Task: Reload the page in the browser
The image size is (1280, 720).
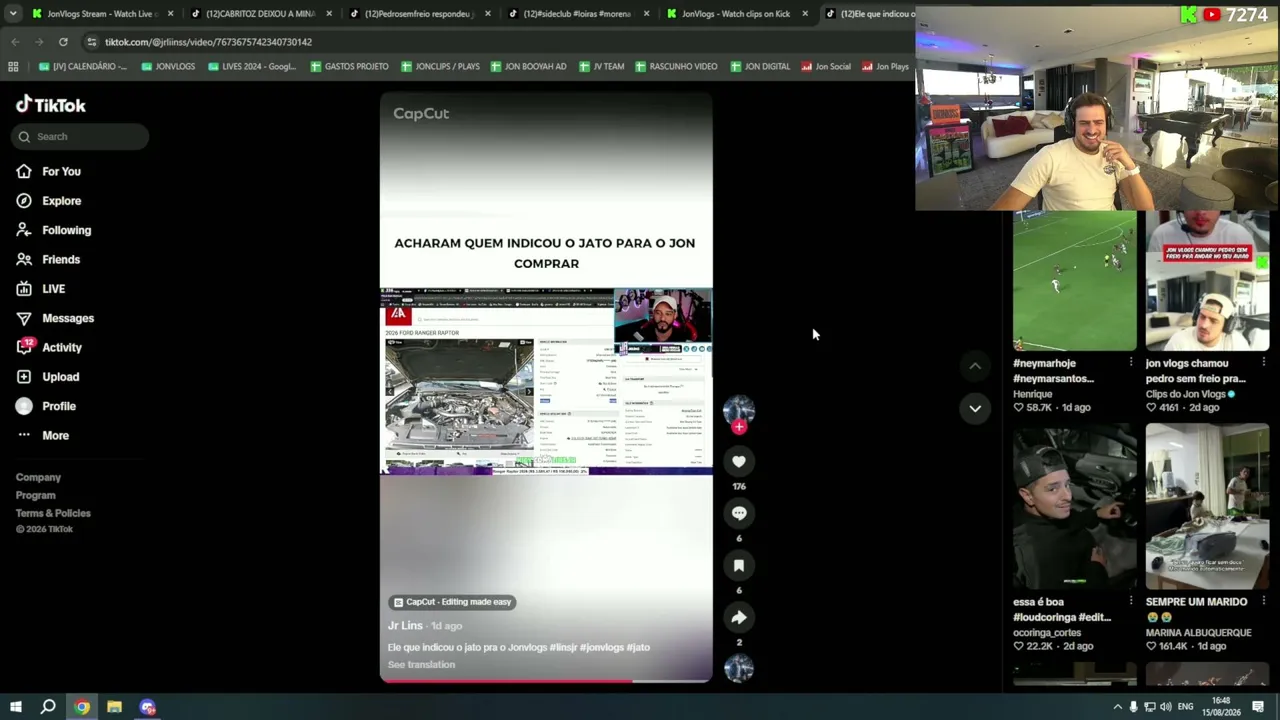Action: point(63,42)
